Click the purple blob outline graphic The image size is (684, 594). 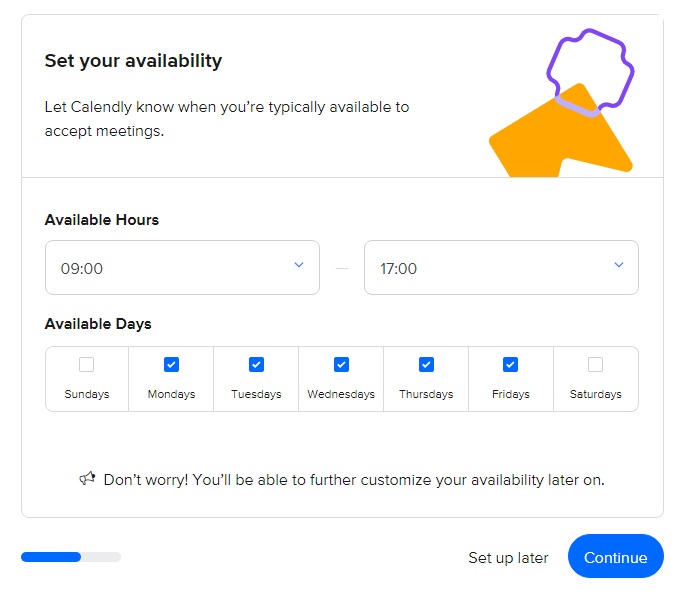click(590, 72)
